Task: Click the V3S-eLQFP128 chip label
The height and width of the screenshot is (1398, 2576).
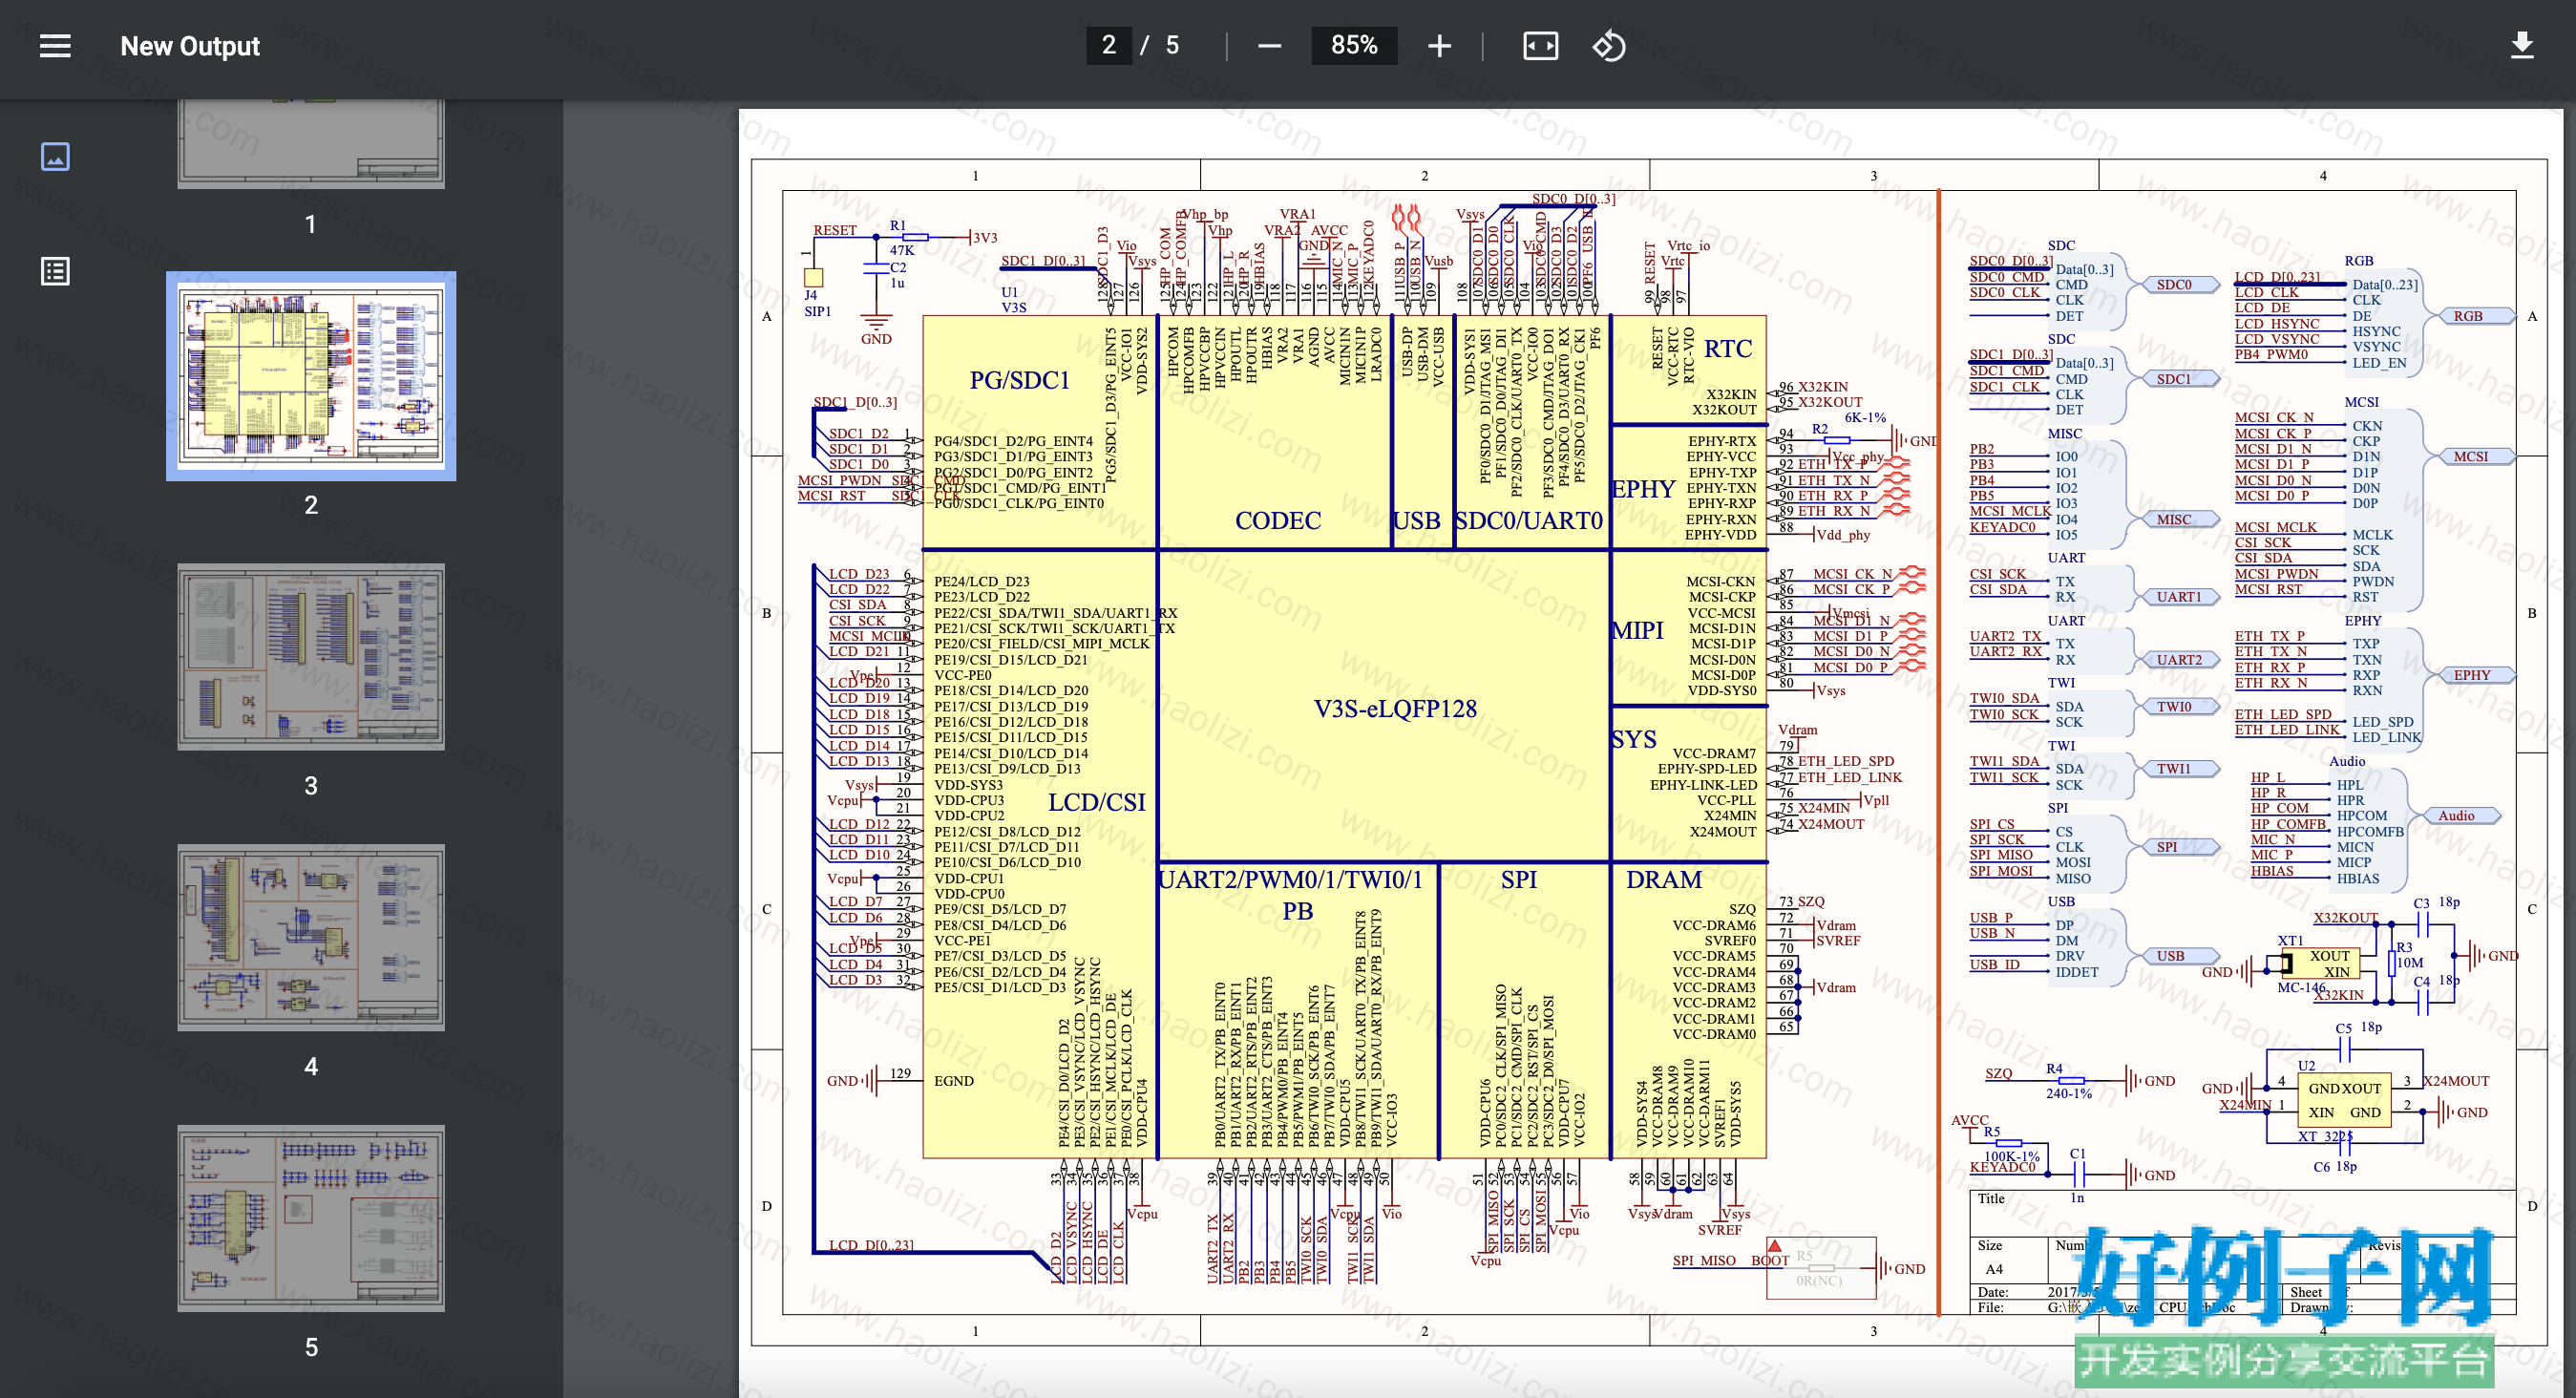Action: point(1395,709)
